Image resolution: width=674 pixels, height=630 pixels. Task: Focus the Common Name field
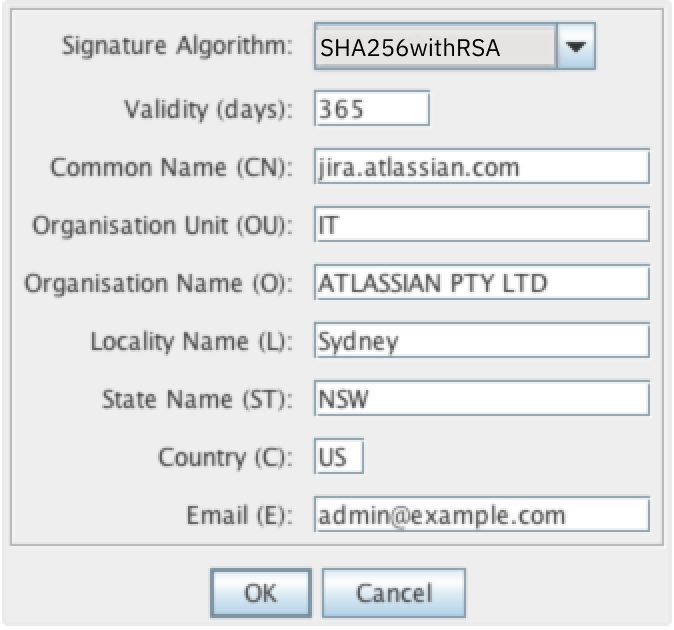click(481, 167)
